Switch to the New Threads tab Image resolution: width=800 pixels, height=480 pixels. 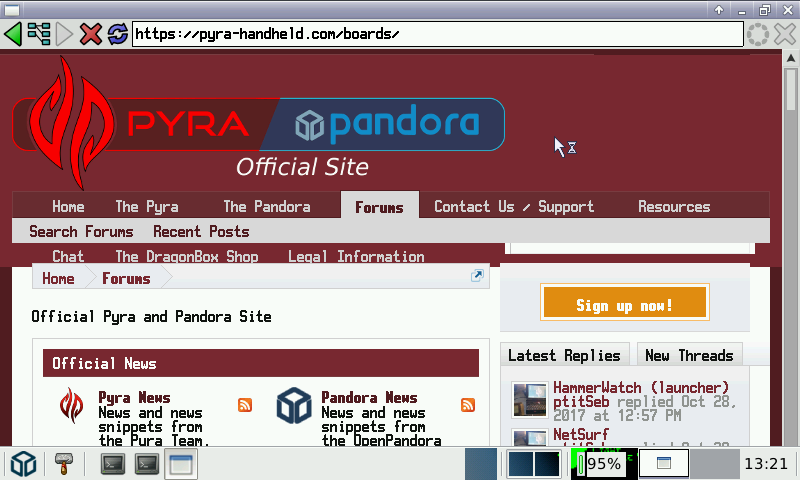[x=689, y=355]
